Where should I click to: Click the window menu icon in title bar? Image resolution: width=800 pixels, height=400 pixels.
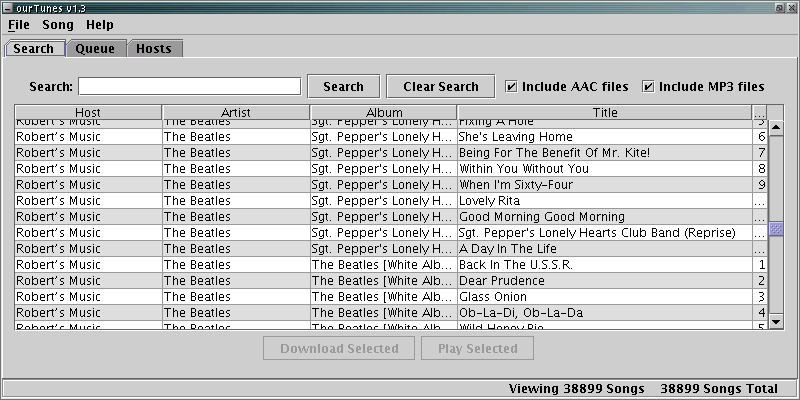(7, 8)
